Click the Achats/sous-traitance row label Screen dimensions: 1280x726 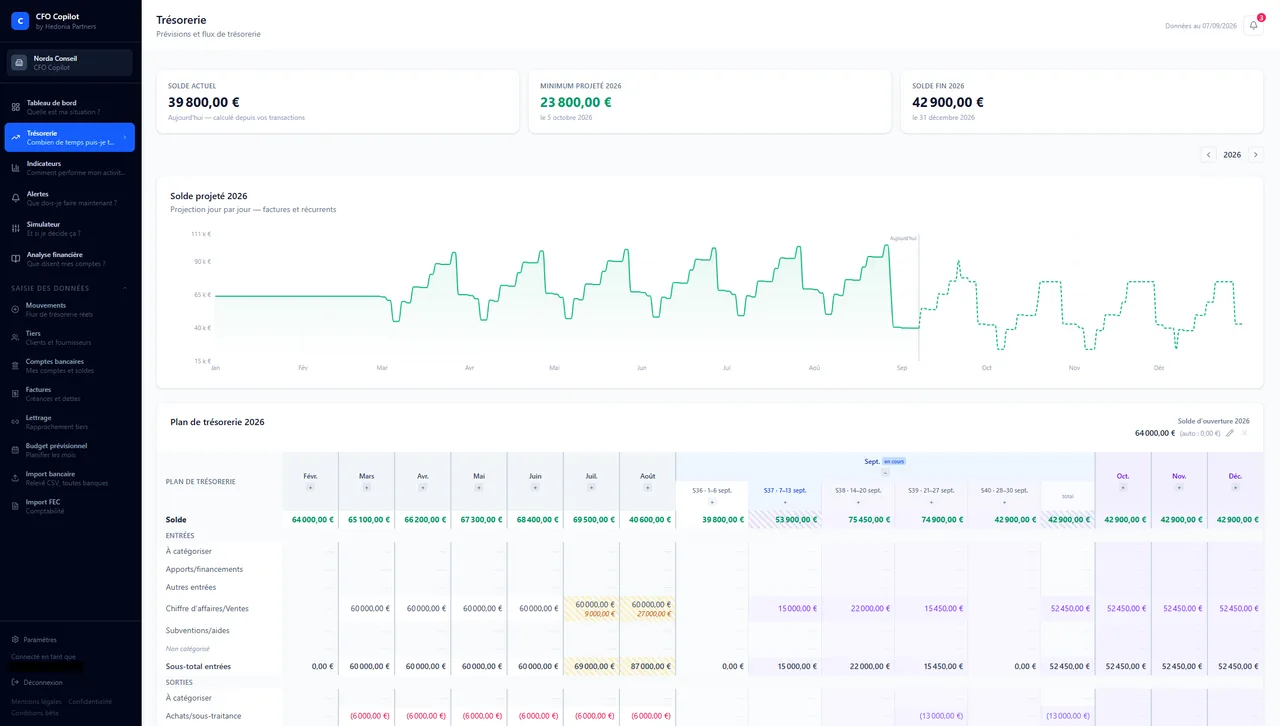coord(203,716)
